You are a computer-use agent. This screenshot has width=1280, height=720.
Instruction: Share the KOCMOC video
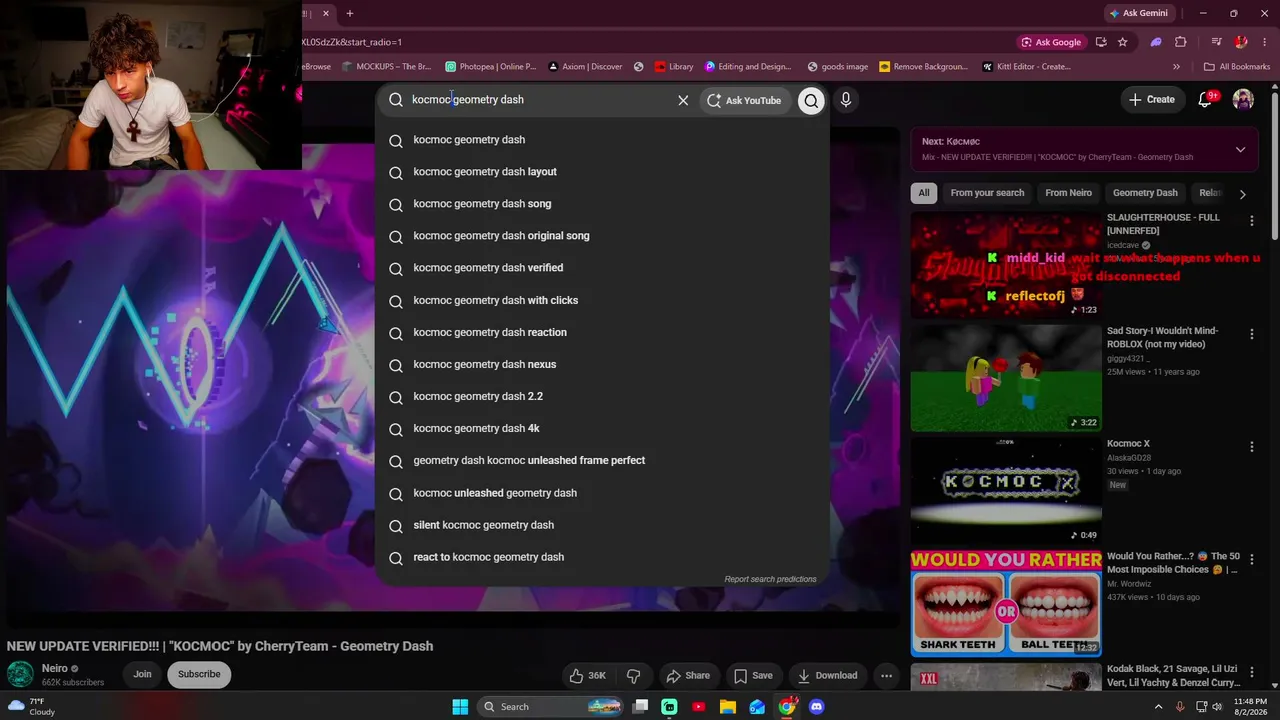coord(688,676)
